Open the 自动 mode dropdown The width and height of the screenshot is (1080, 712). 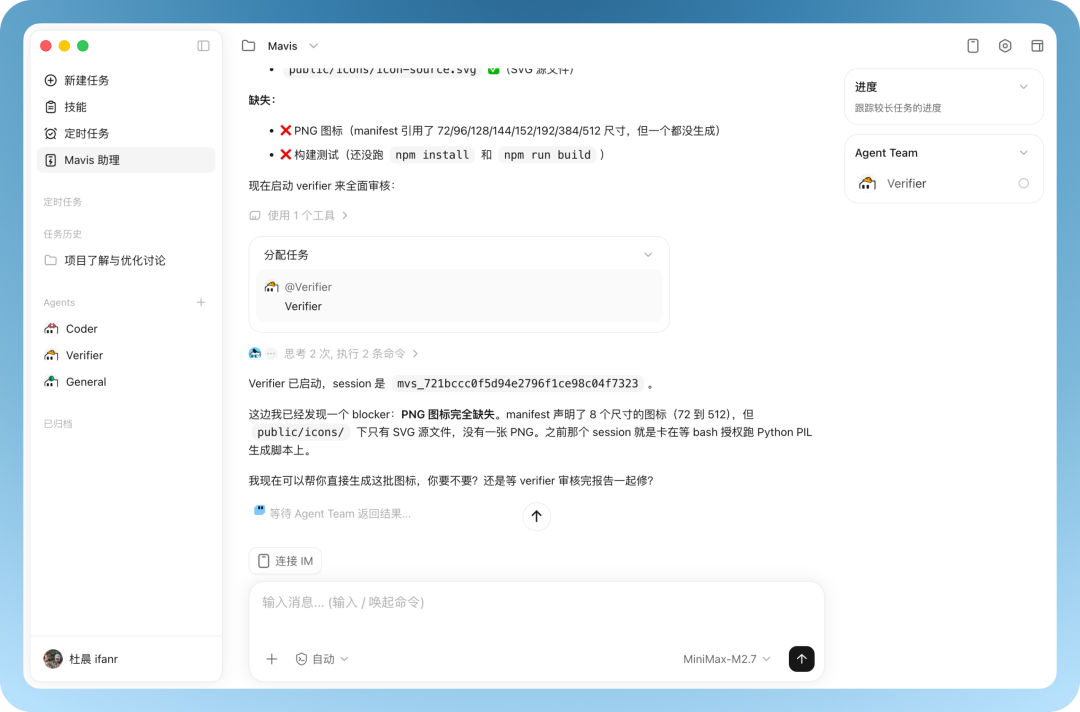point(322,659)
